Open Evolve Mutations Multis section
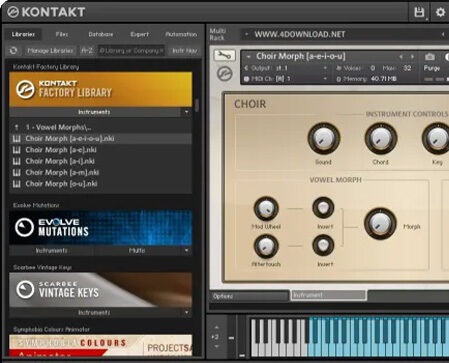 [137, 250]
